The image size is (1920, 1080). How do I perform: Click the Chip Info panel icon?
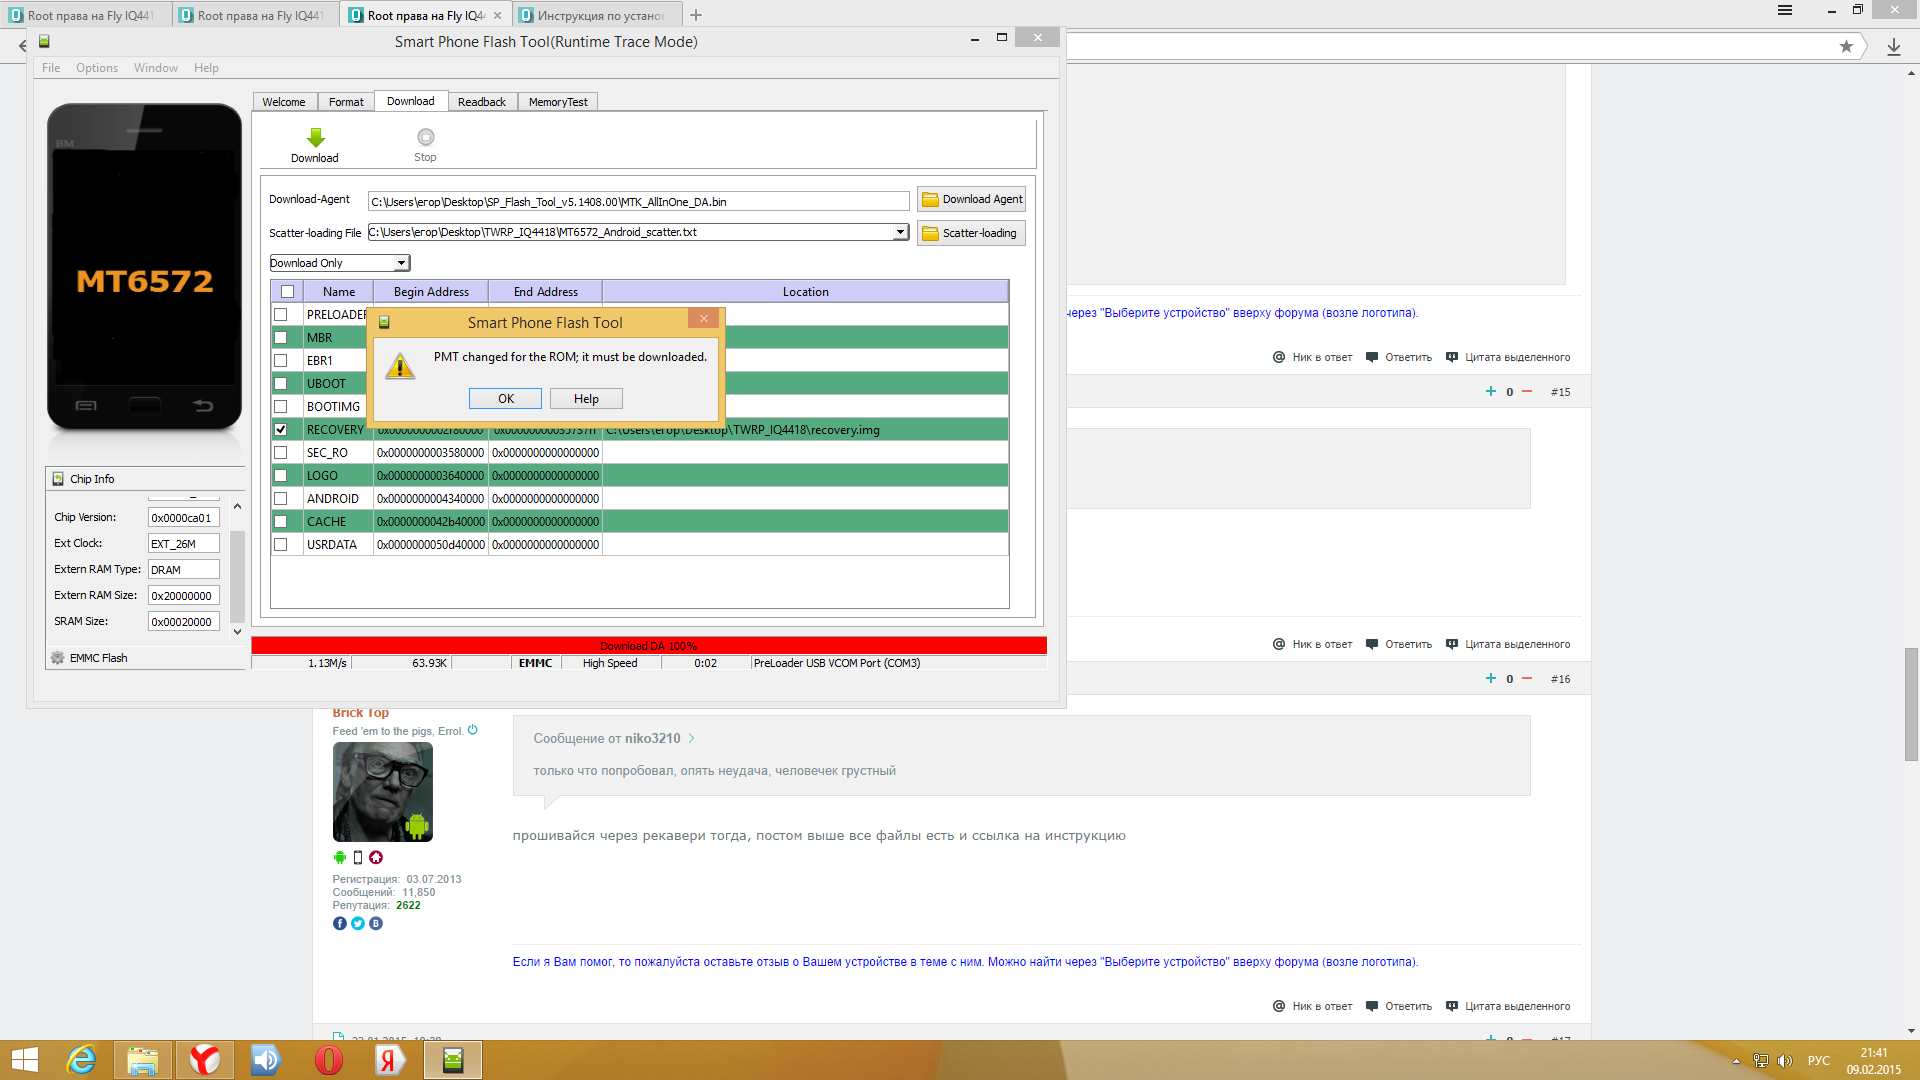[58, 479]
